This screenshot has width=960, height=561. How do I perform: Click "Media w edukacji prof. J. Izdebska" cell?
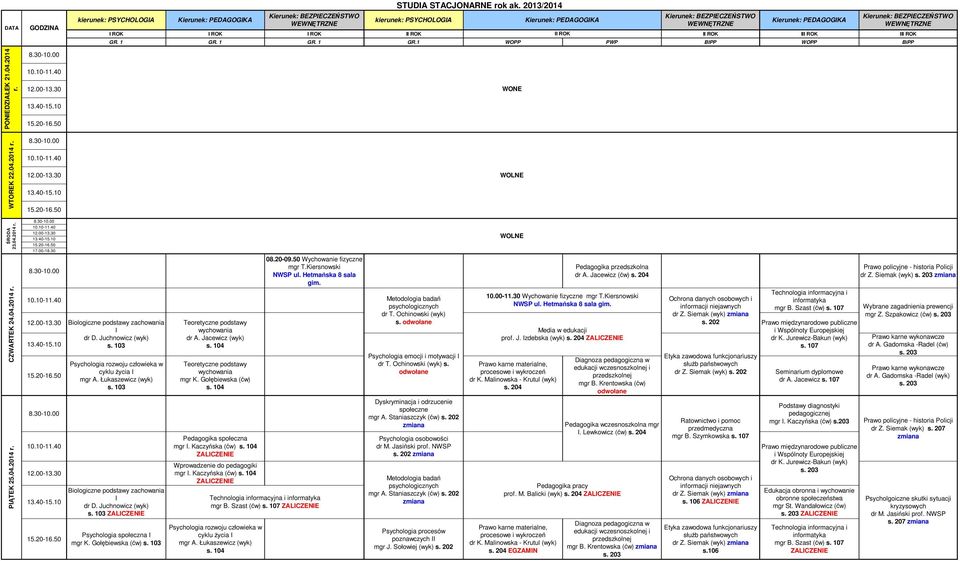pos(562,334)
